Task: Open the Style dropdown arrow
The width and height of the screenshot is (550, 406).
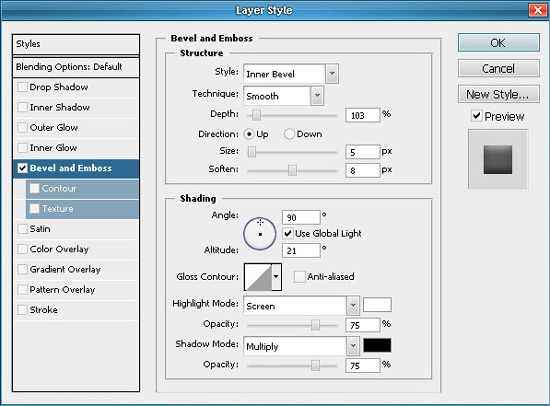Action: (332, 74)
